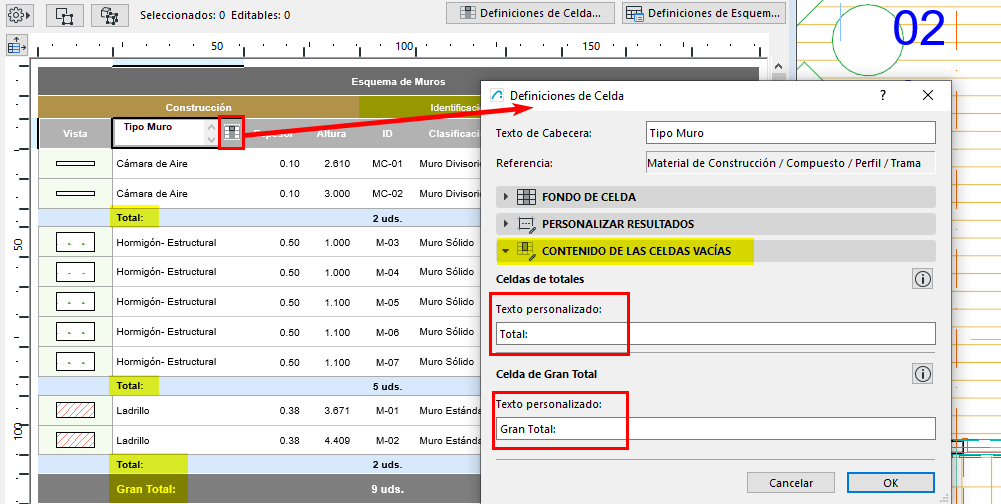Click the Contenido de Celdas Vacías icon
Image resolution: width=1001 pixels, height=504 pixels.
click(x=526, y=251)
